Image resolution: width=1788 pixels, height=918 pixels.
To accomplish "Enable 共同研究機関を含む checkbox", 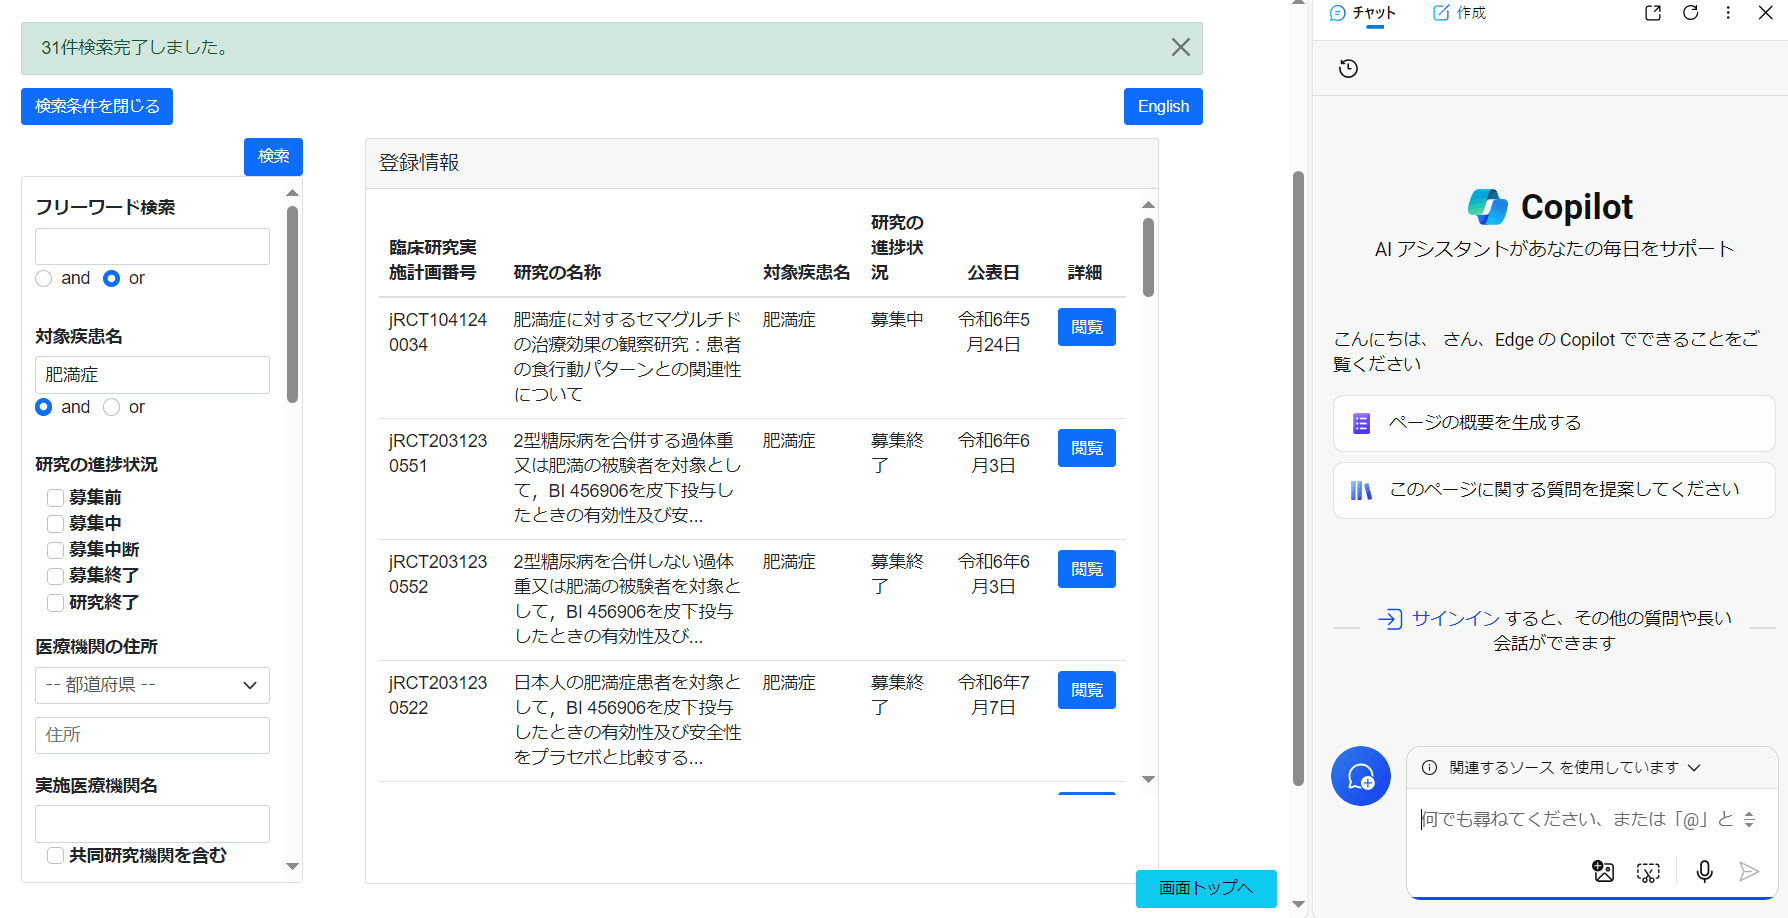I will 56,856.
